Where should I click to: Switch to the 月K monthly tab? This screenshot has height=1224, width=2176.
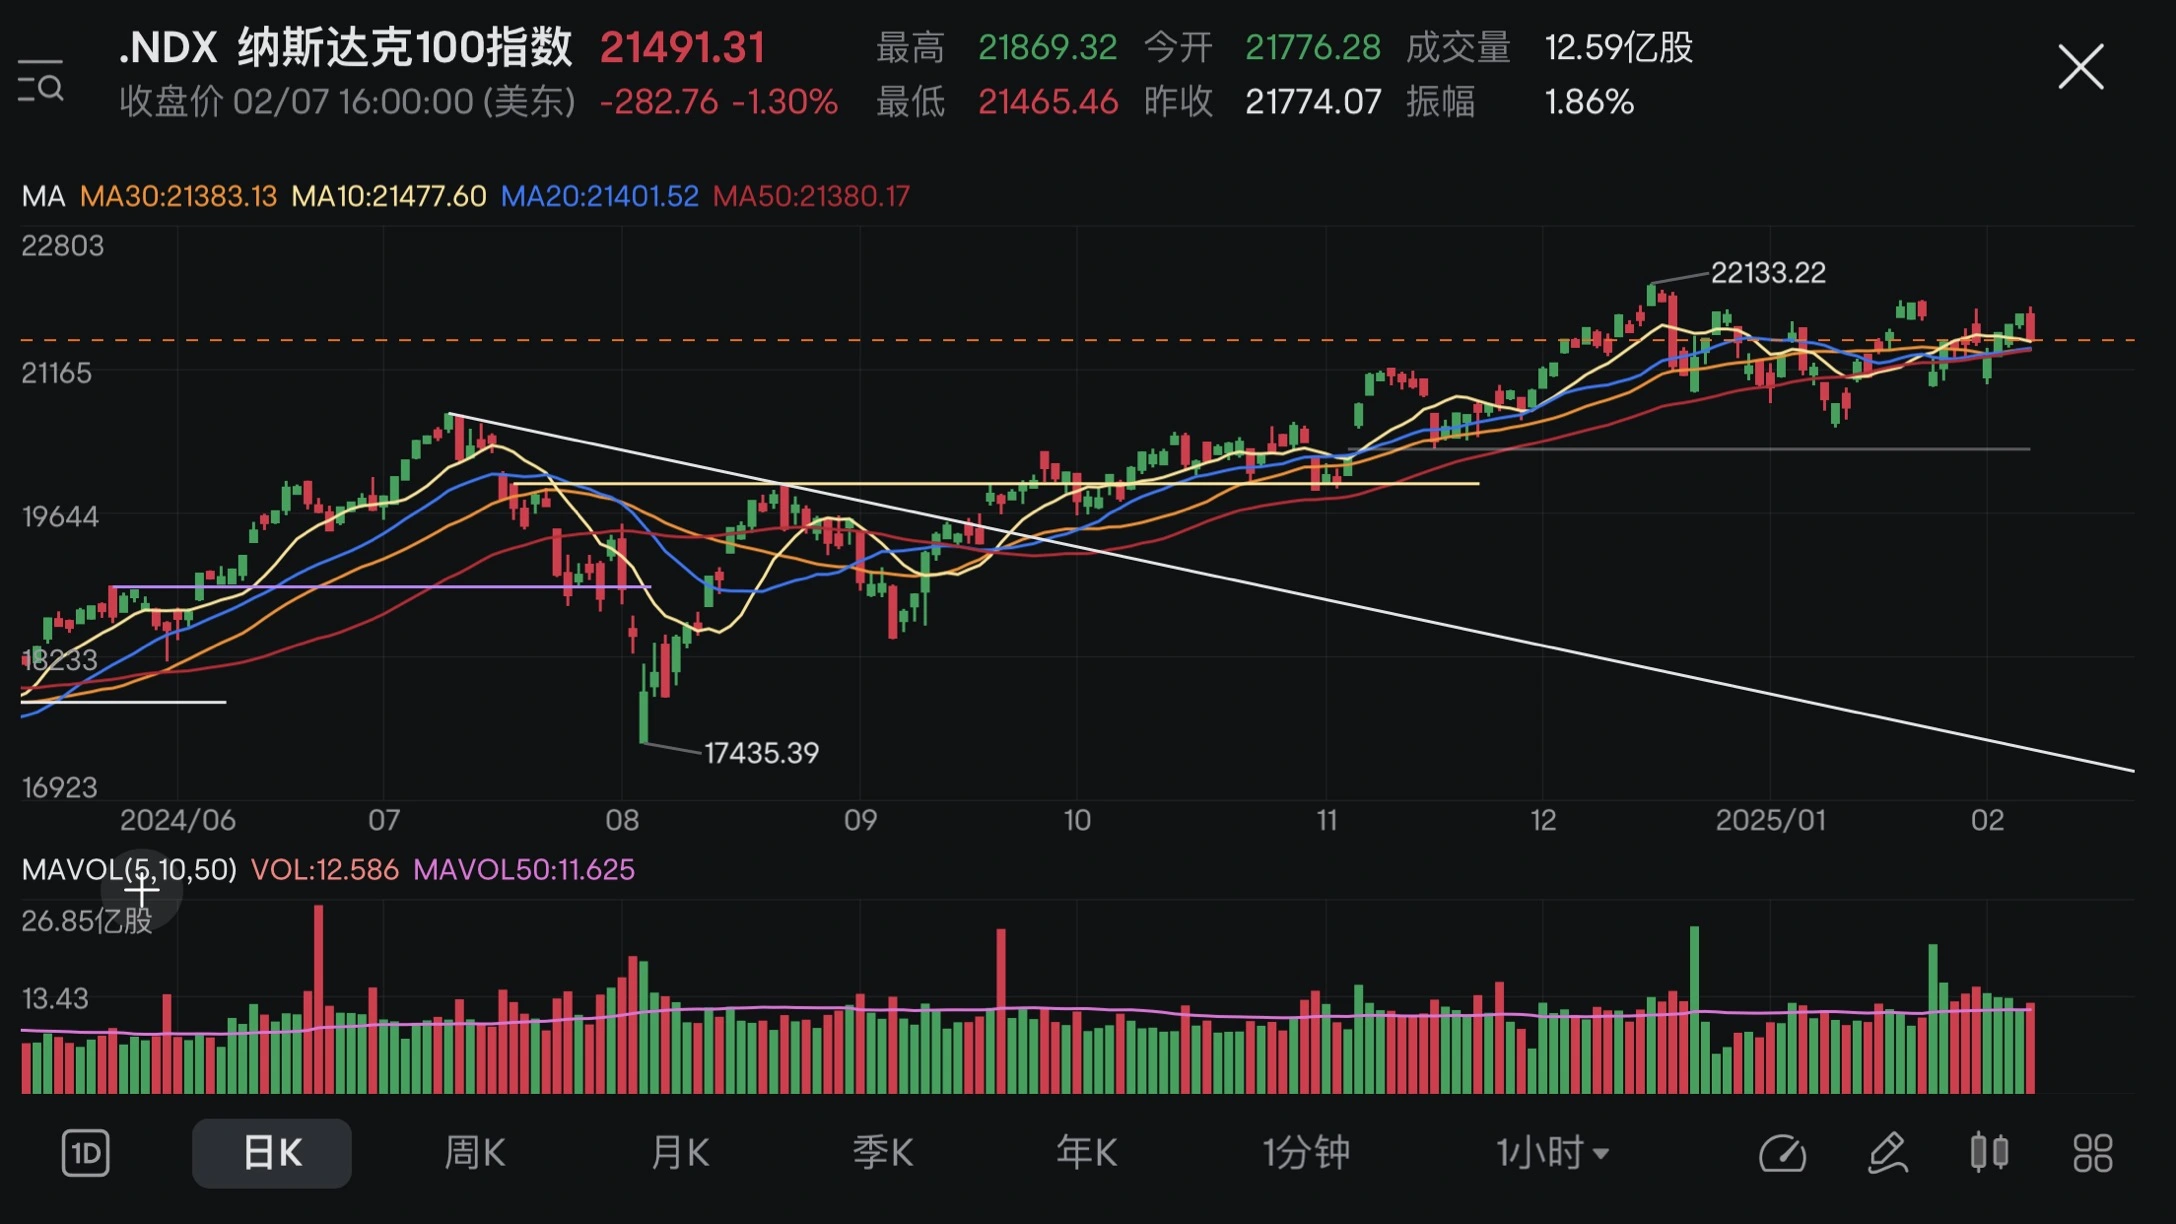tap(680, 1153)
